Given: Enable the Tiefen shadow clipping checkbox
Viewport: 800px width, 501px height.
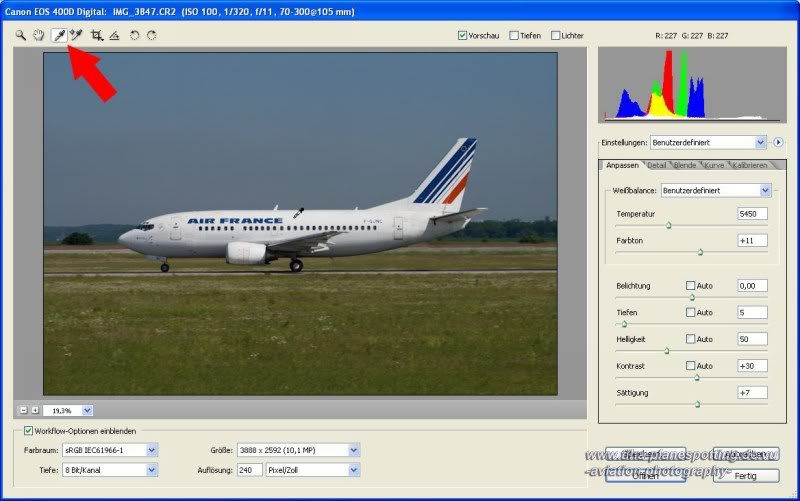Looking at the screenshot, I should click(x=514, y=35).
